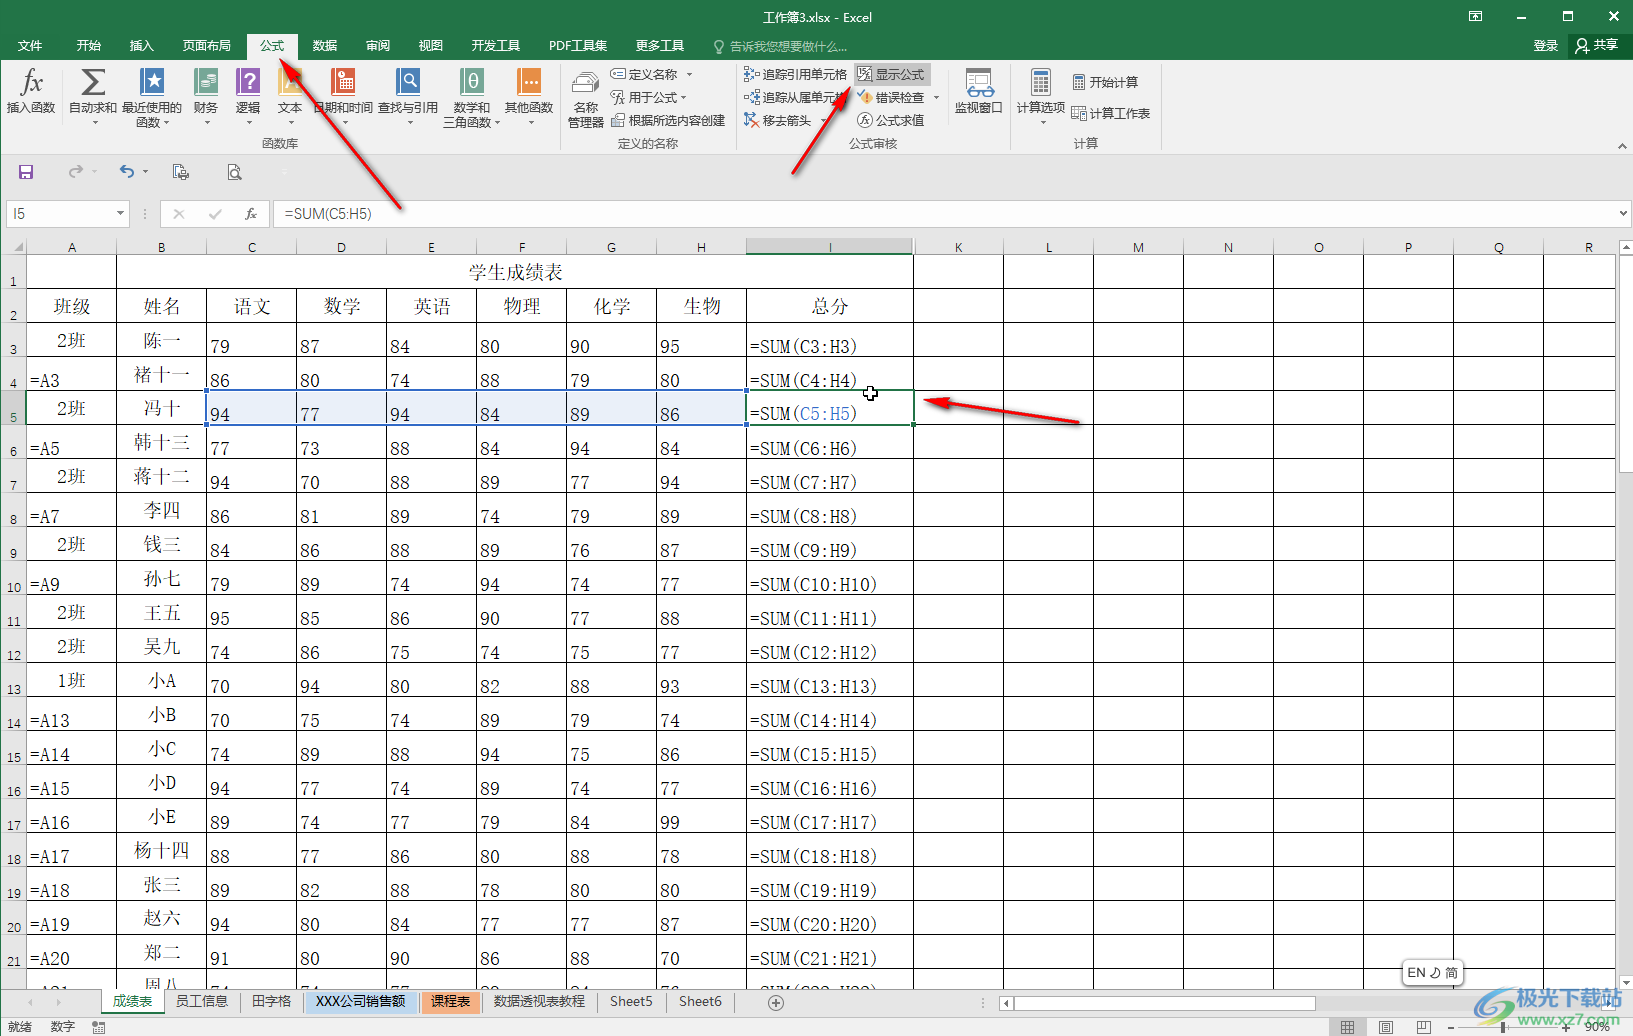
Task: Click the zoom out minus button
Action: point(1451,1027)
